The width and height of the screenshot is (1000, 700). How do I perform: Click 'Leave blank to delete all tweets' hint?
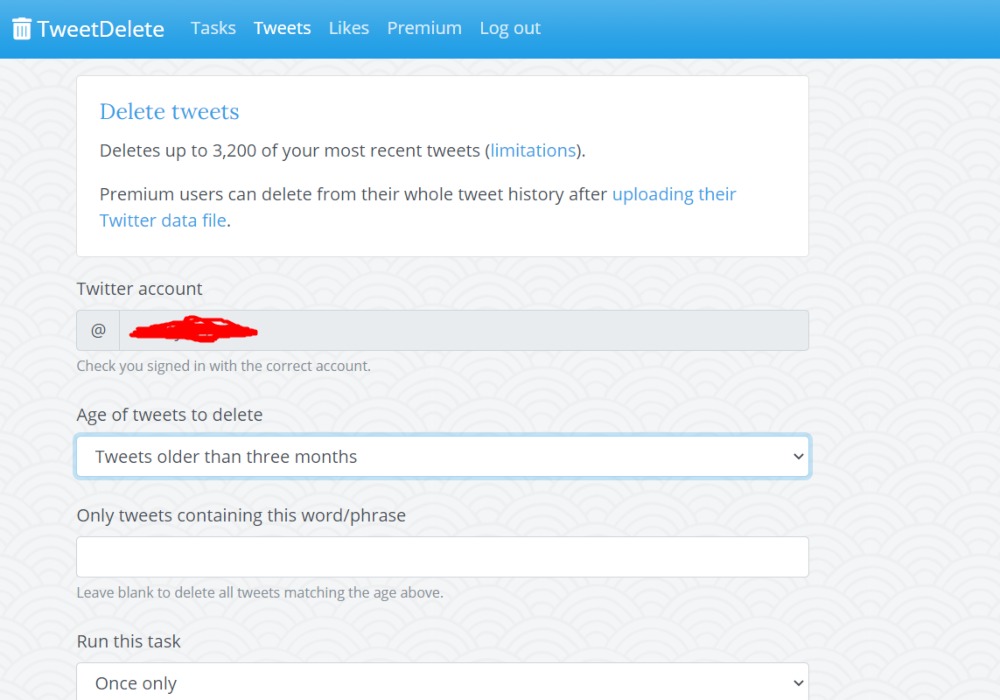tap(260, 593)
